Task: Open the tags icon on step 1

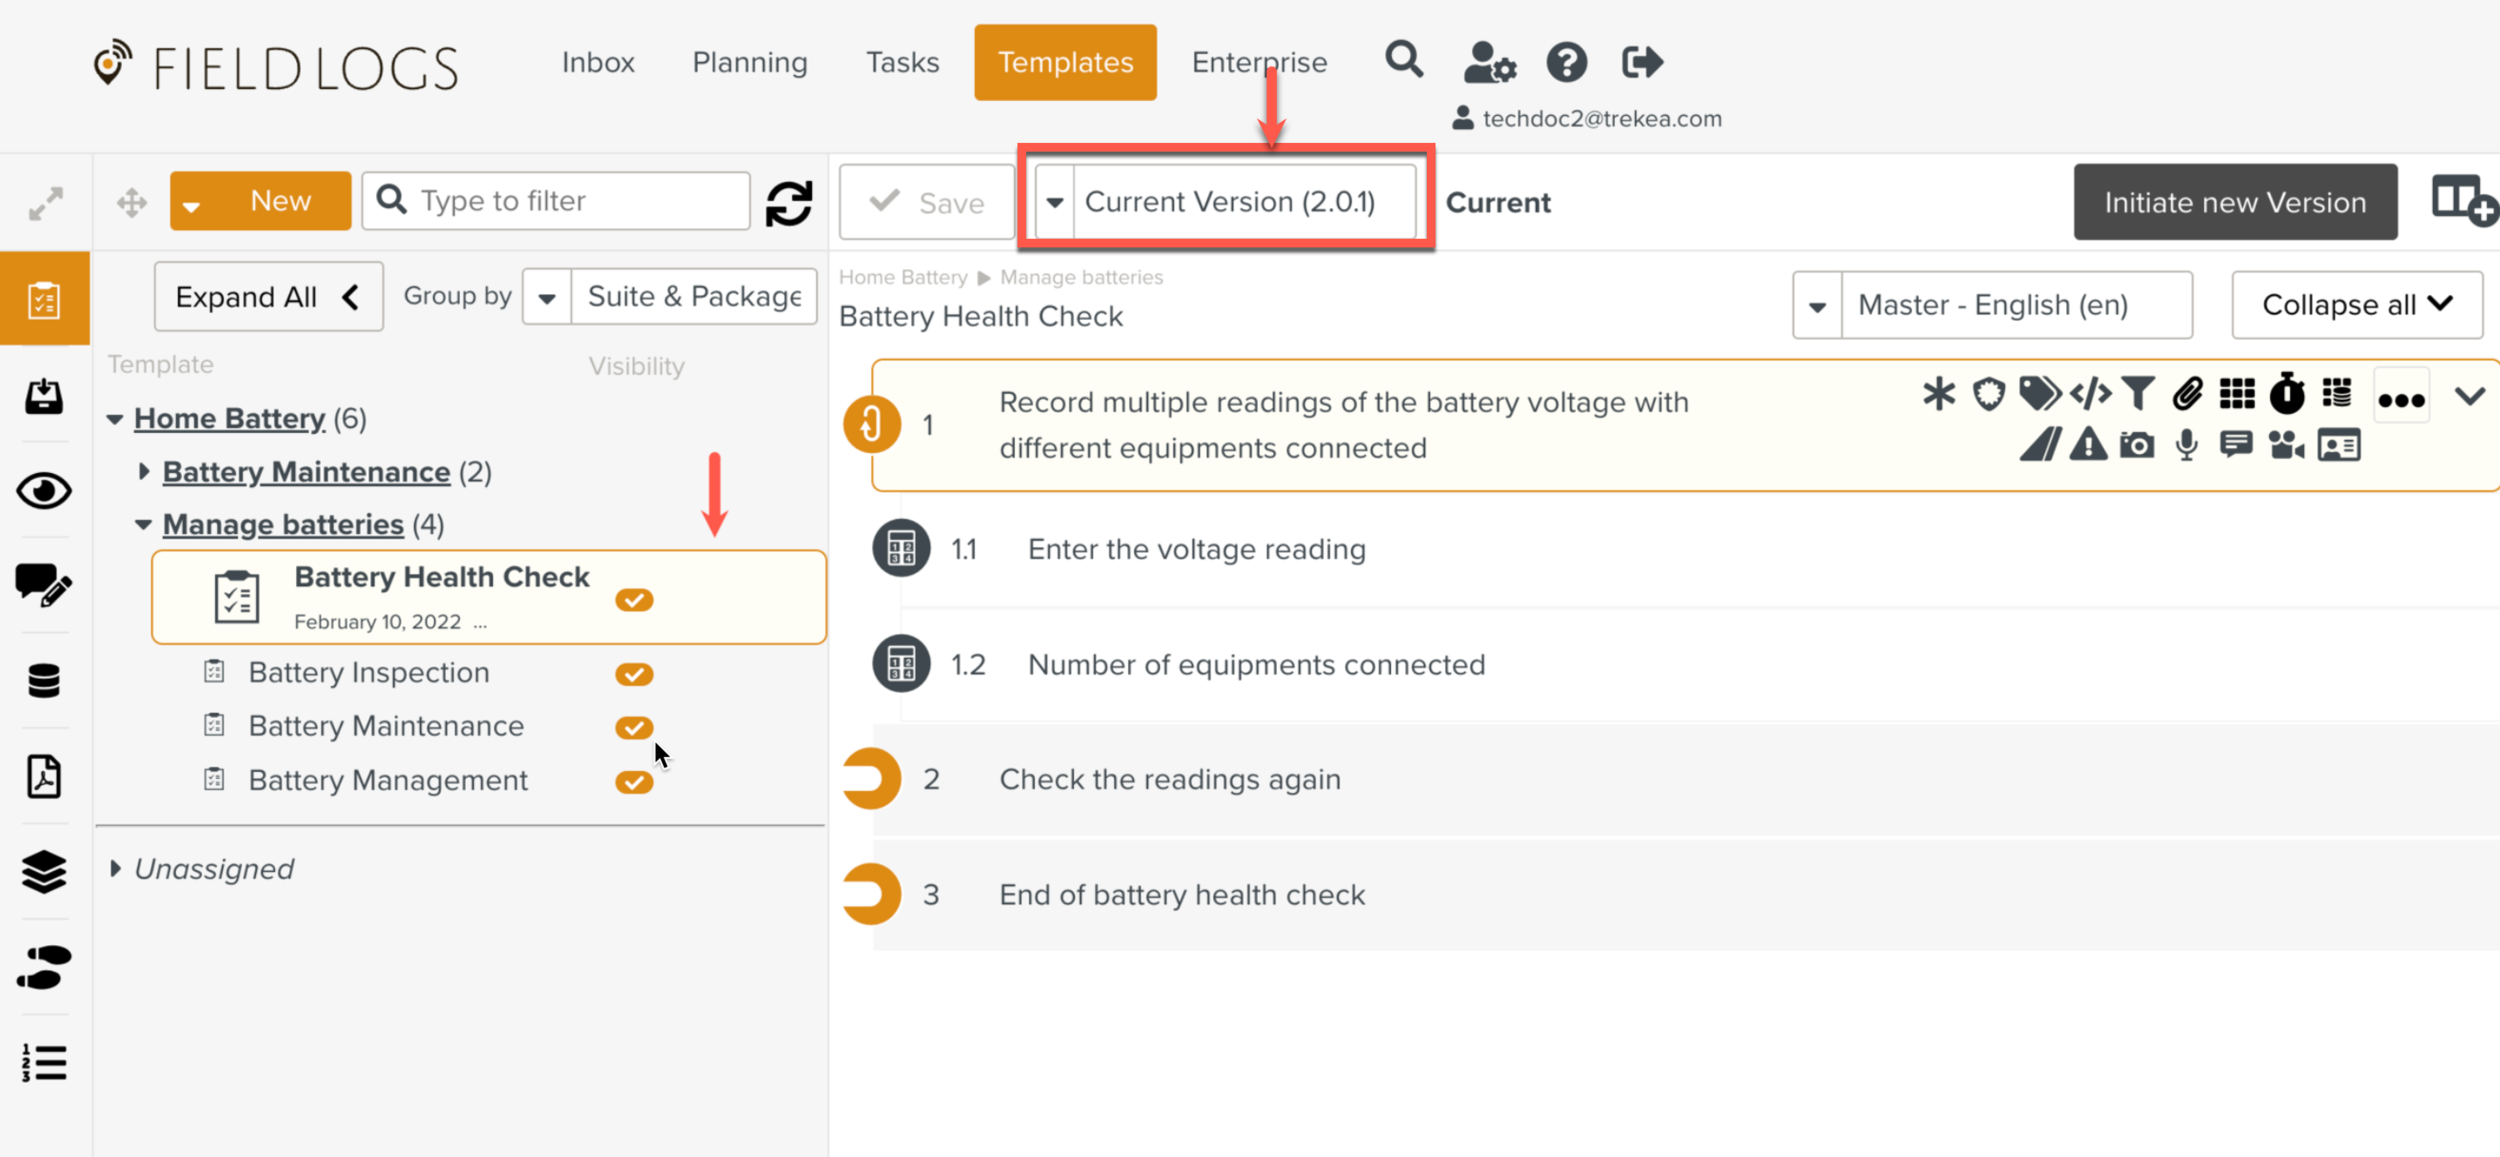Action: pos(2039,394)
